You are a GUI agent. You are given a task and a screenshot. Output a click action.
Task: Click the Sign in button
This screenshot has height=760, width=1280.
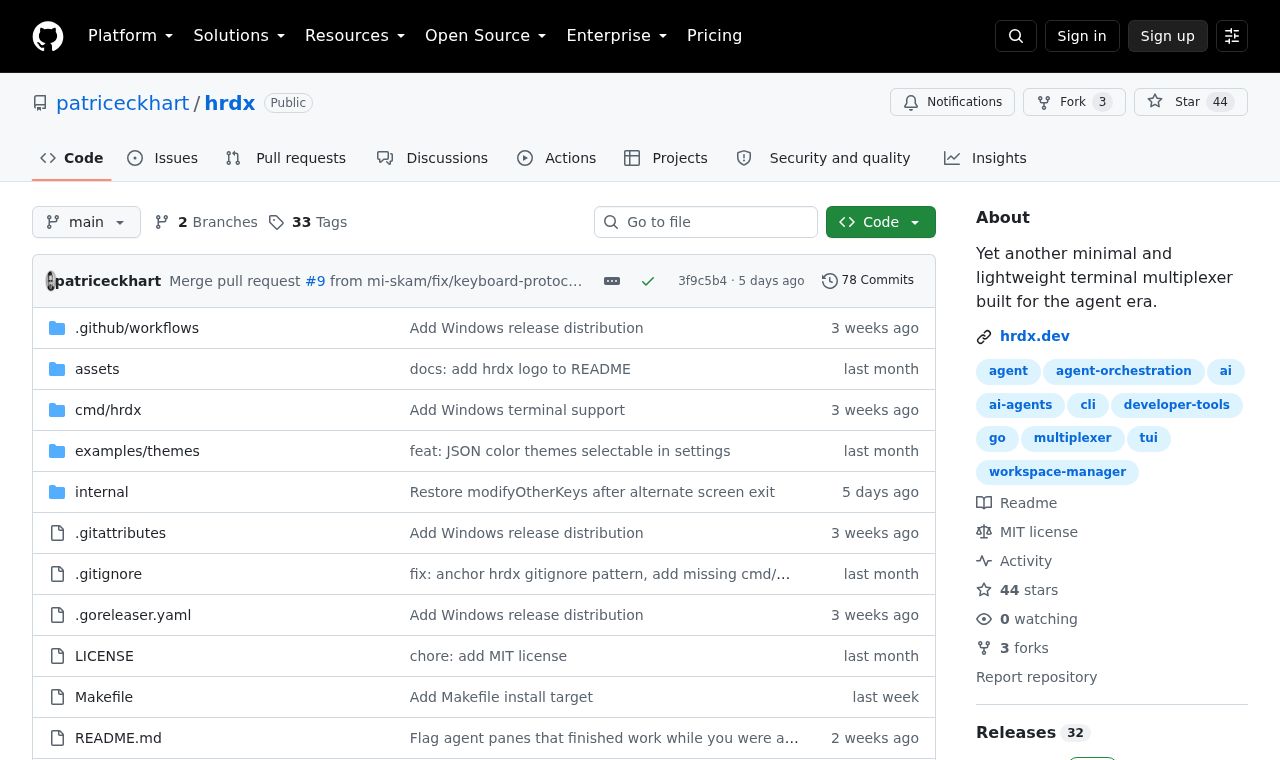click(1082, 36)
